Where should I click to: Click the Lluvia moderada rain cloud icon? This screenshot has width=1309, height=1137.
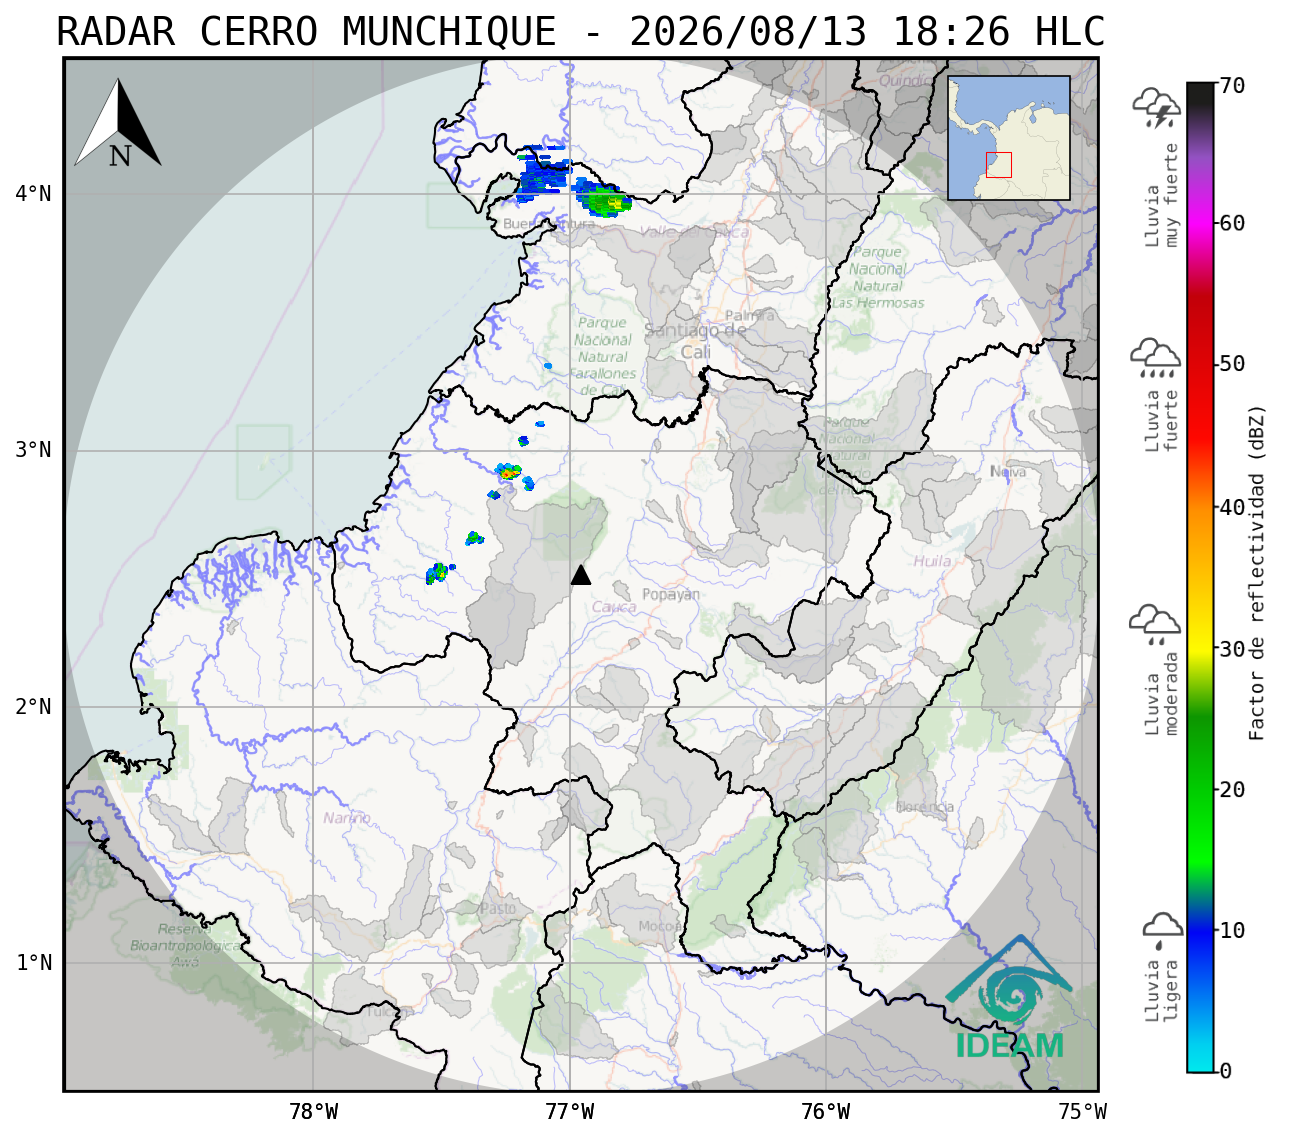pos(1156,624)
